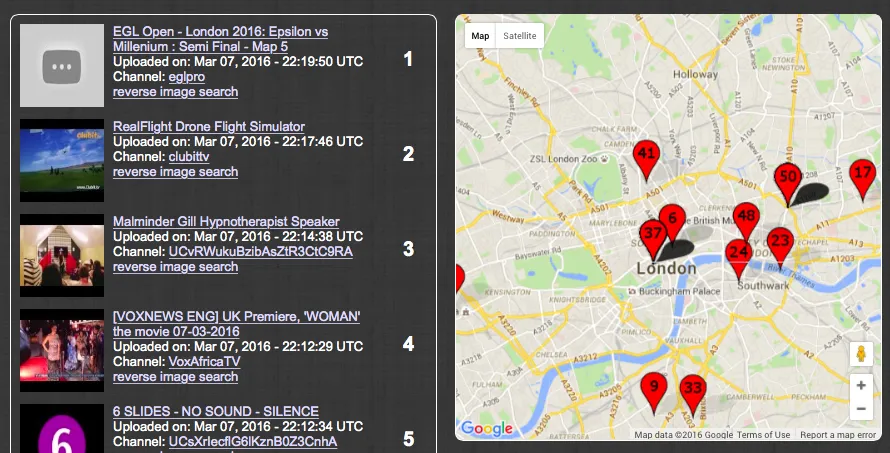Open EGL Open London 2016 video title
This screenshot has width=890, height=453.
click(220, 39)
